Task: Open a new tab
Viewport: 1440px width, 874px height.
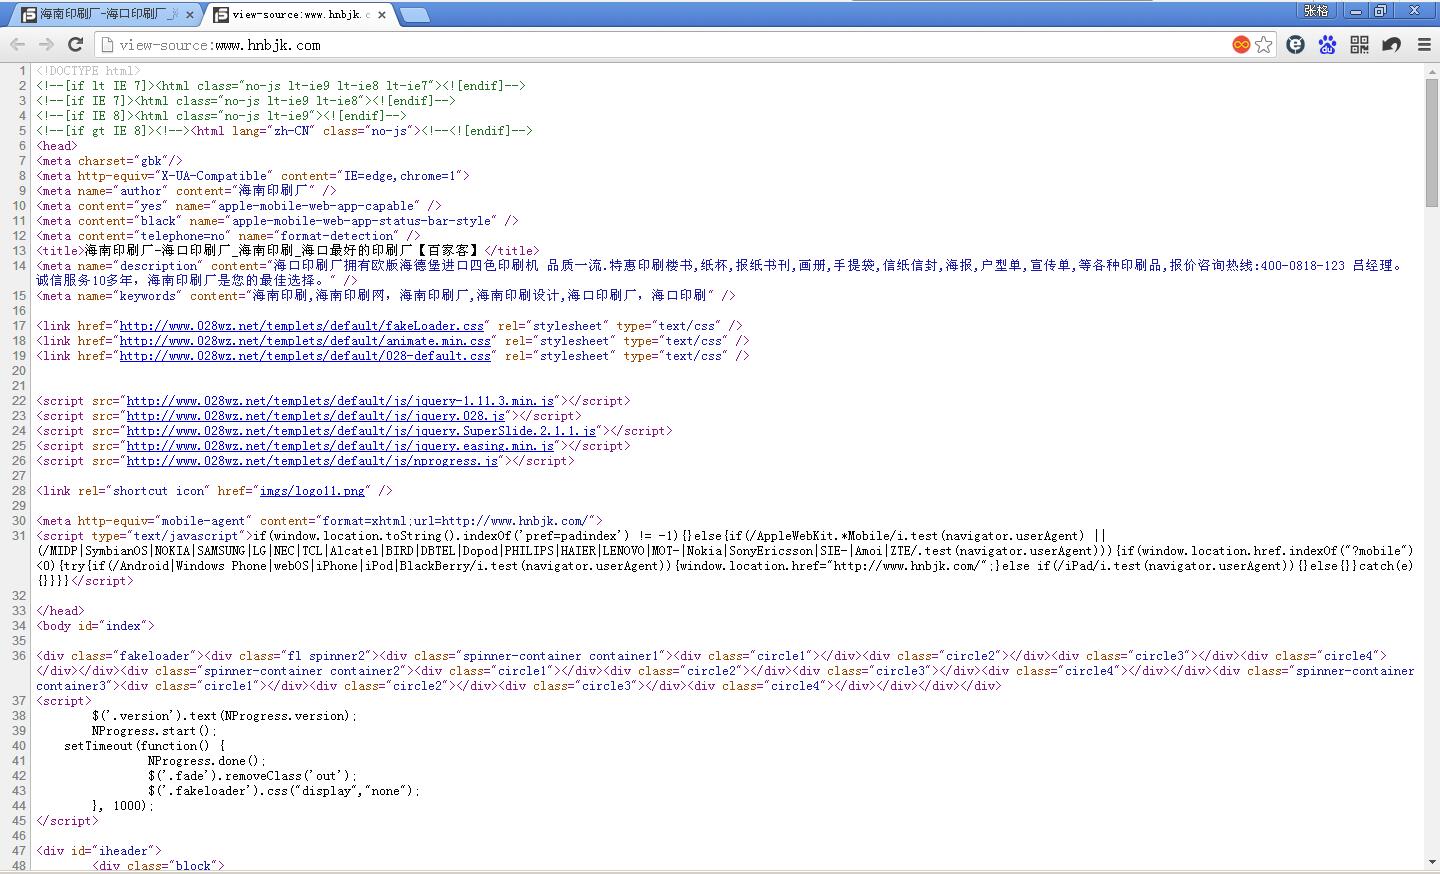Action: point(415,15)
